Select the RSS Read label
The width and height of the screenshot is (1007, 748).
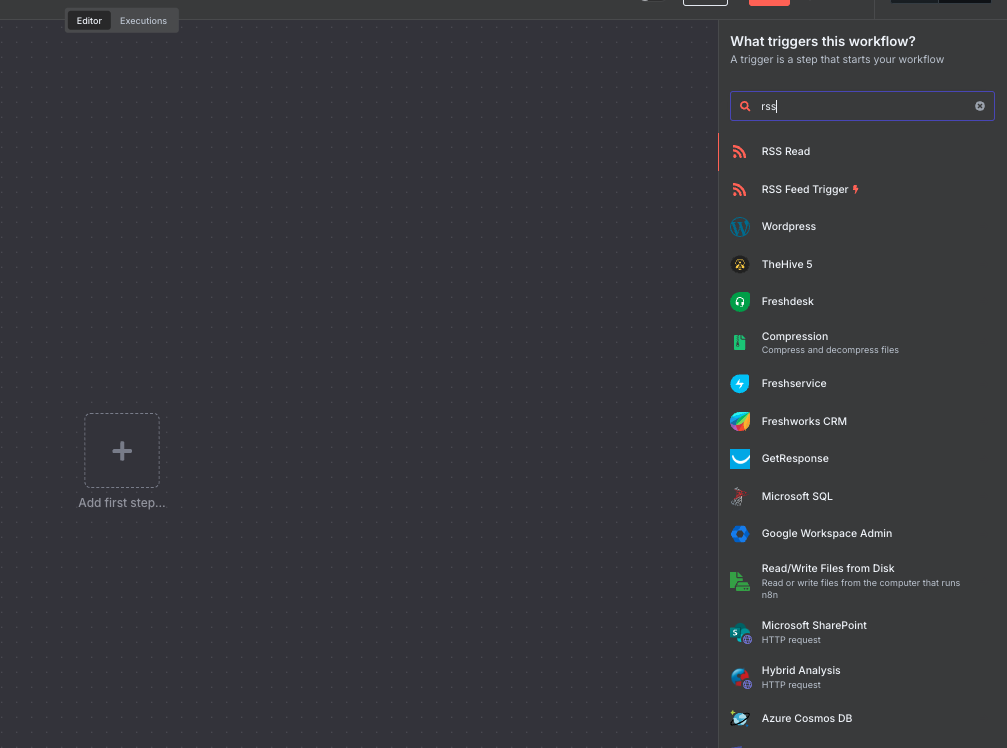pos(785,152)
